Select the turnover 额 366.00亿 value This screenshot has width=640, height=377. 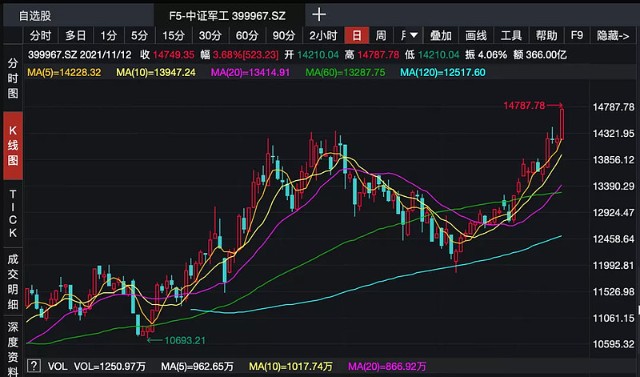tap(540, 55)
